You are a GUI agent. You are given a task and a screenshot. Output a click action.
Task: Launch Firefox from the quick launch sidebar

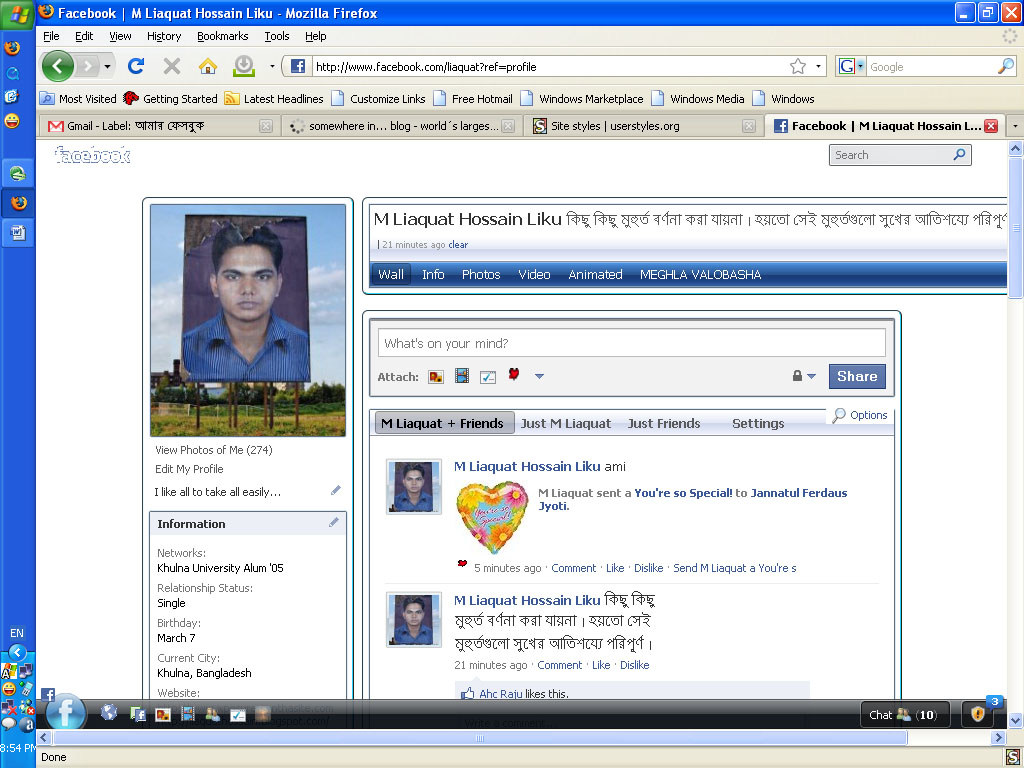[12, 48]
